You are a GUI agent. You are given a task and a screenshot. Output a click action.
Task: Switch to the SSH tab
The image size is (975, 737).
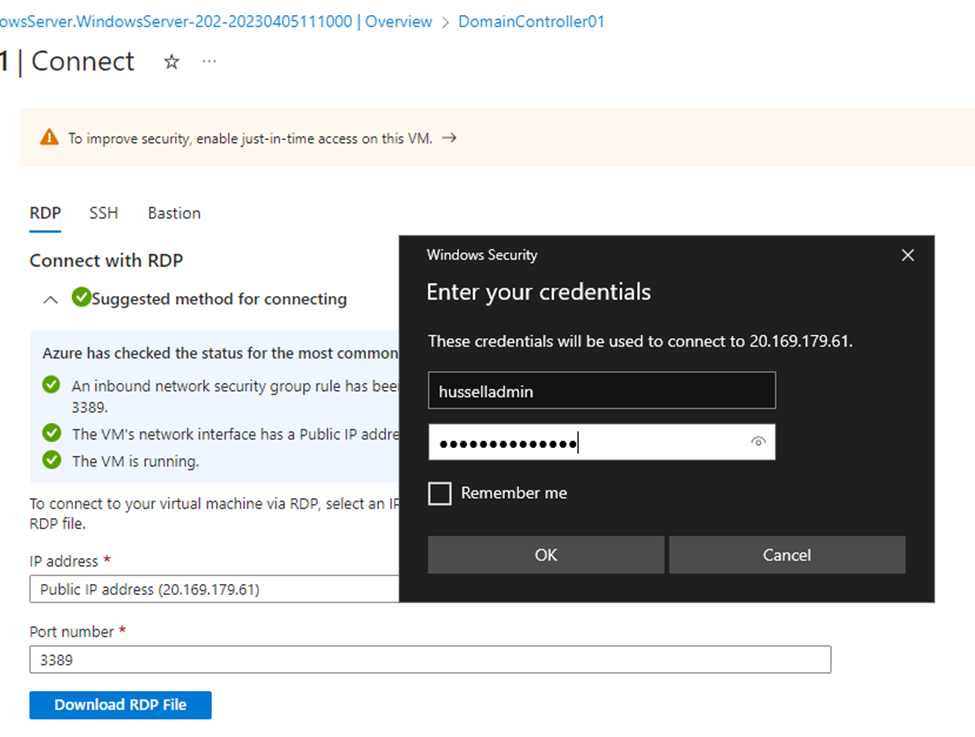[x=103, y=213]
